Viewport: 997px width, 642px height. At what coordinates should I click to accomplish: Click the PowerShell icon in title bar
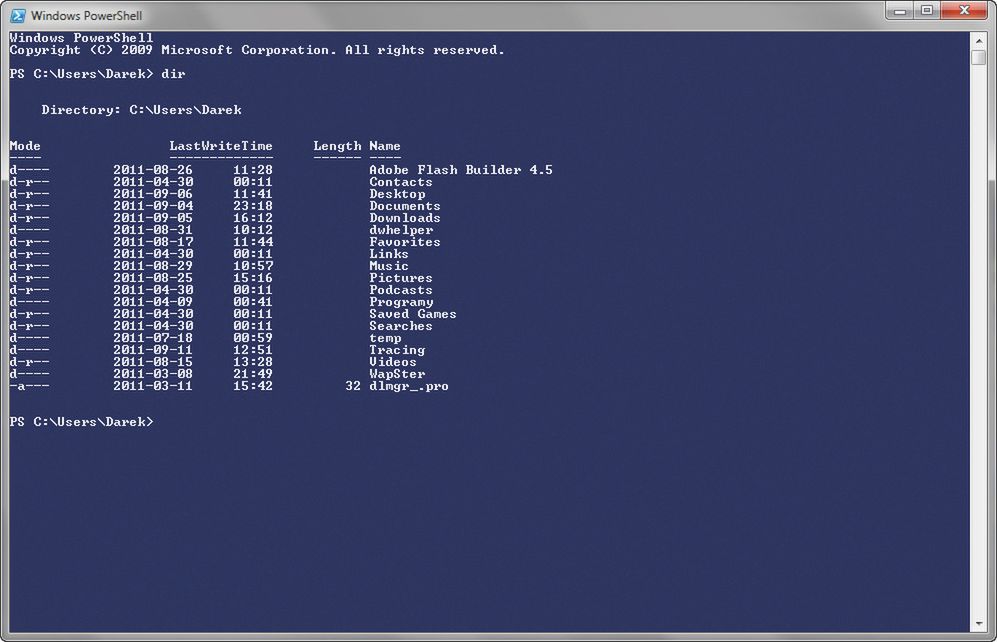point(18,15)
